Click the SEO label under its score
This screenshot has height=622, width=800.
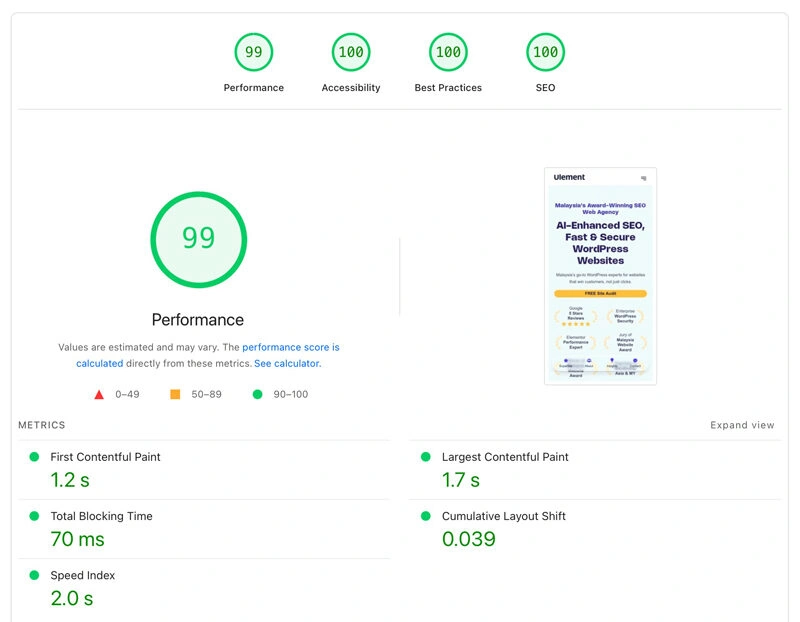545,87
